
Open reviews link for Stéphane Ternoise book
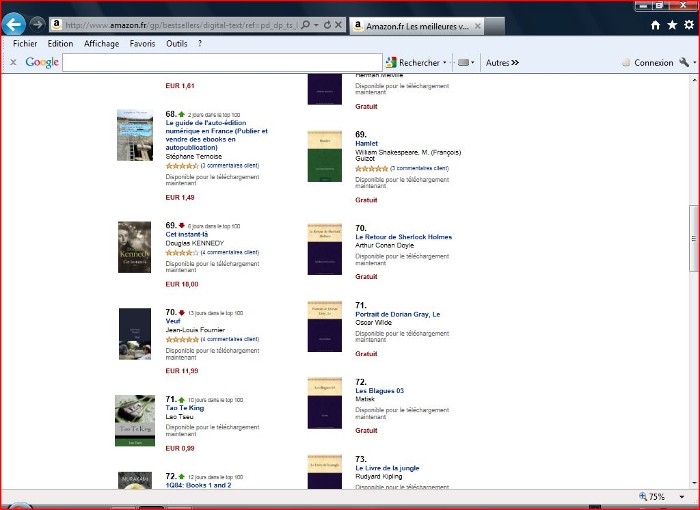coord(230,166)
